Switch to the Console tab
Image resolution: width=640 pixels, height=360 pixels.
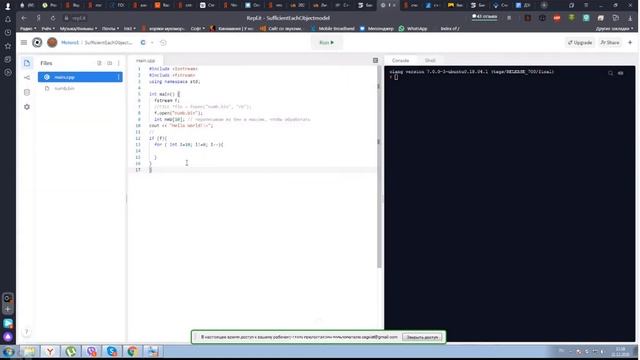tap(400, 60)
